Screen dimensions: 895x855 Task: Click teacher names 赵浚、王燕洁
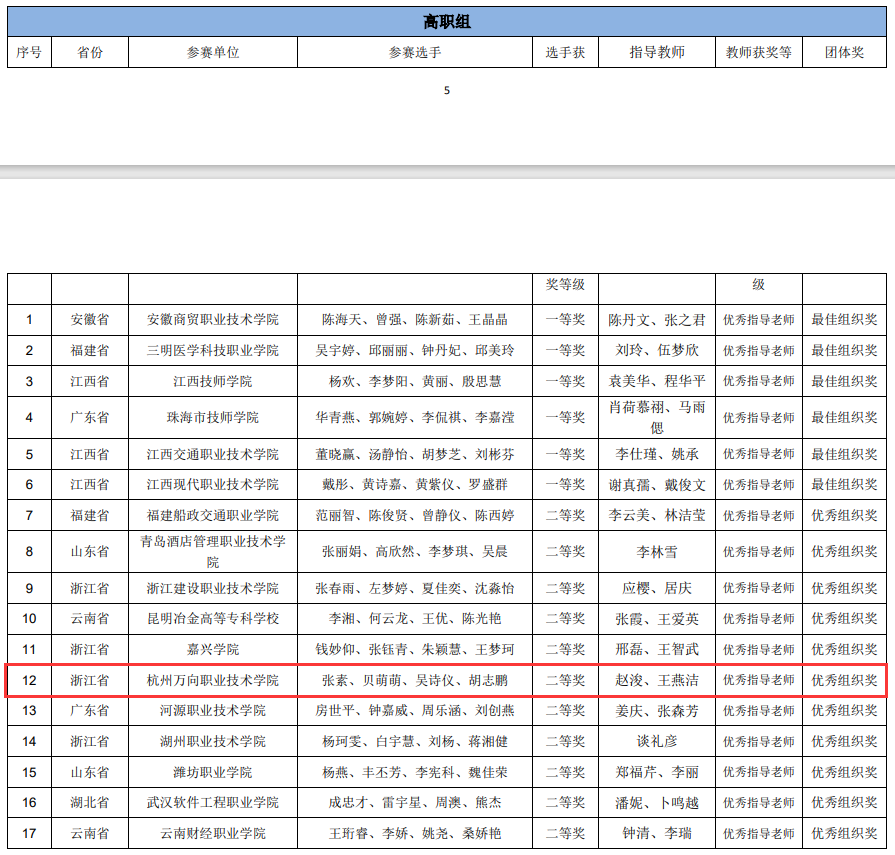(x=657, y=680)
